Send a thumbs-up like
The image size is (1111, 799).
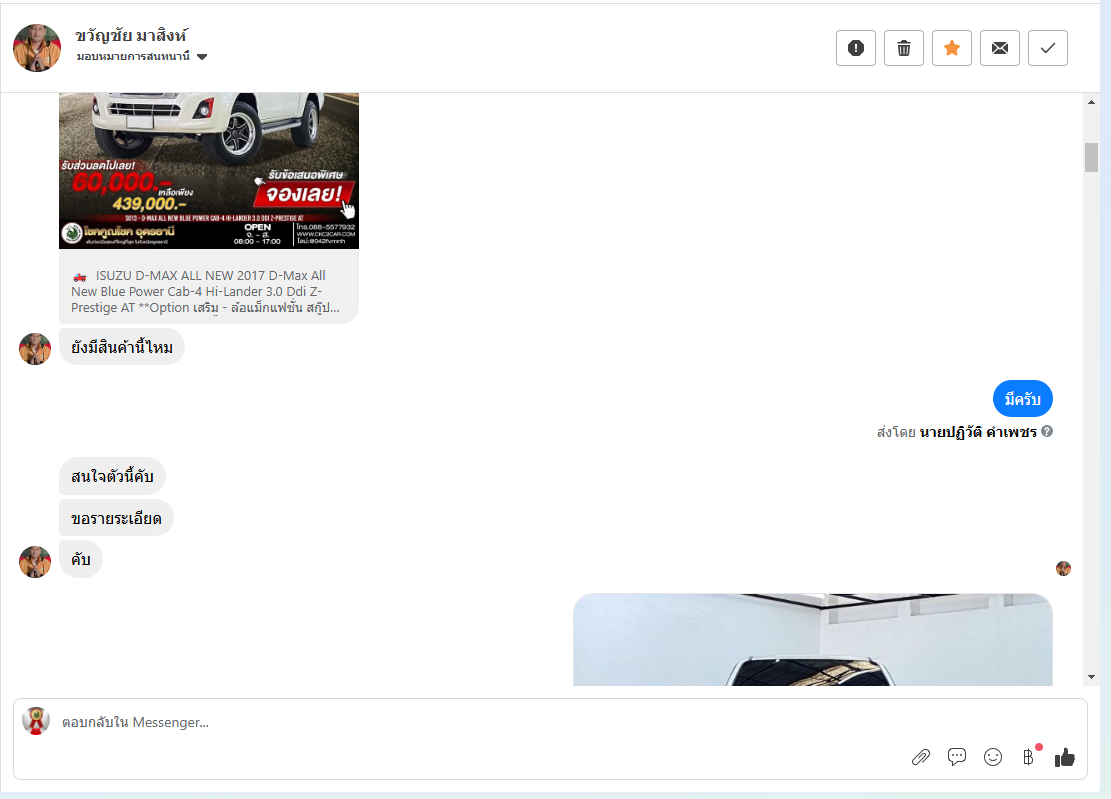pos(1064,757)
